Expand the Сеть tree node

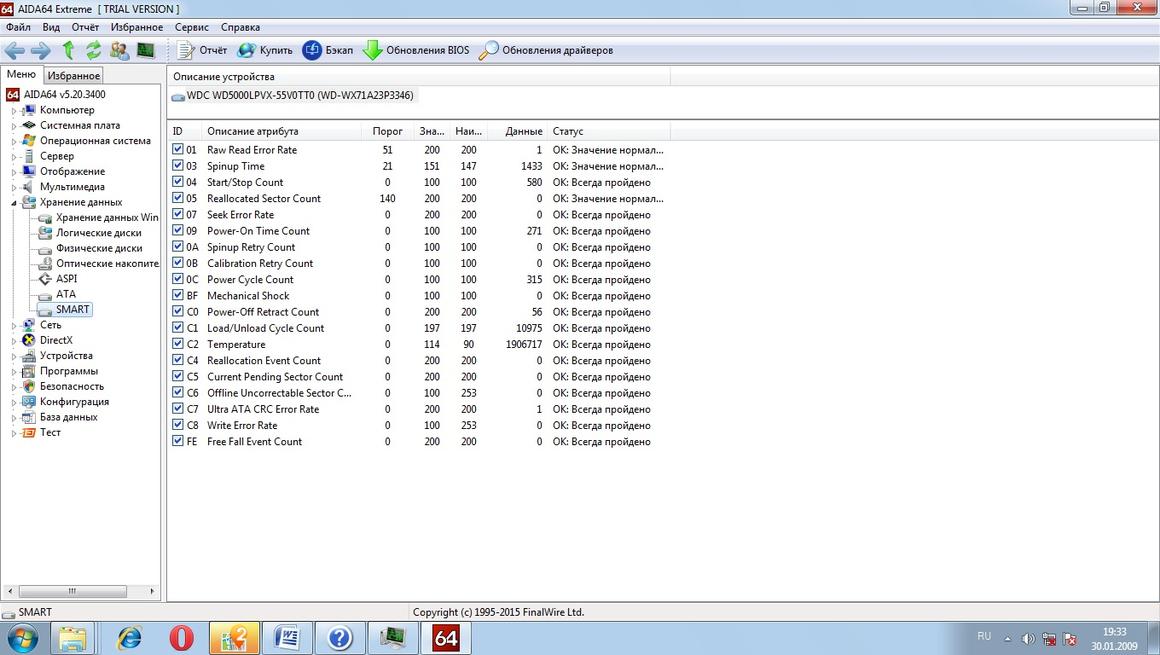click(13, 326)
